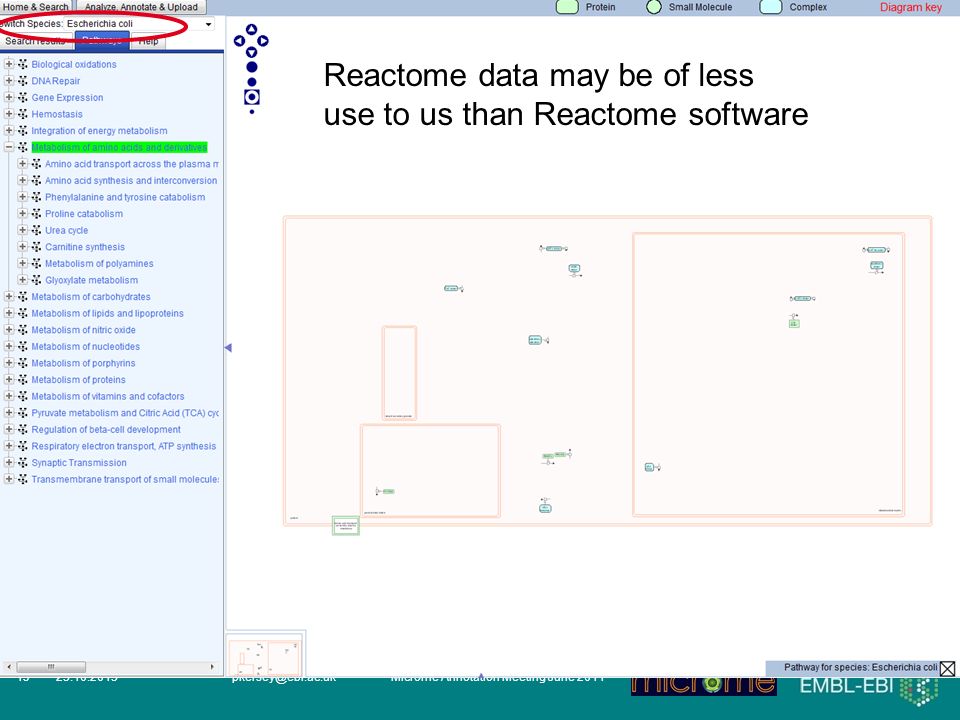Viewport: 960px width, 720px height.
Task: Open Transmembrane transport of small molecules
Action: click(125, 479)
